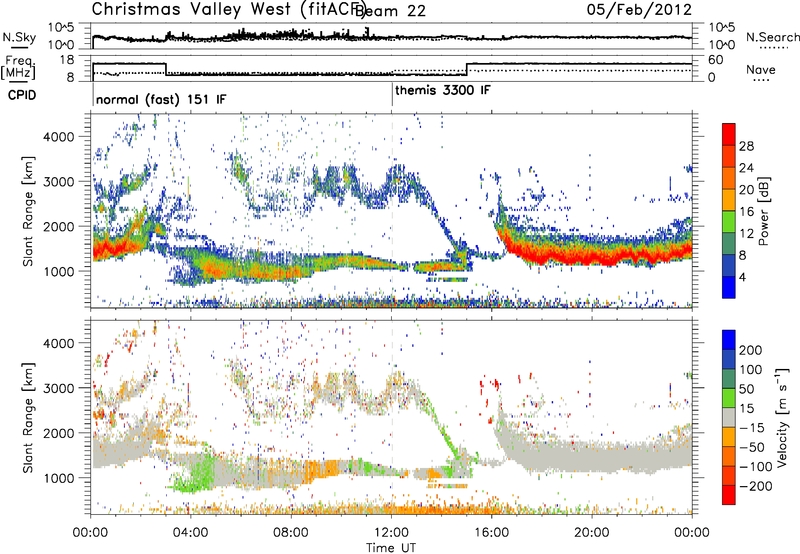Click the 'N.Search' legend label

tap(772, 37)
